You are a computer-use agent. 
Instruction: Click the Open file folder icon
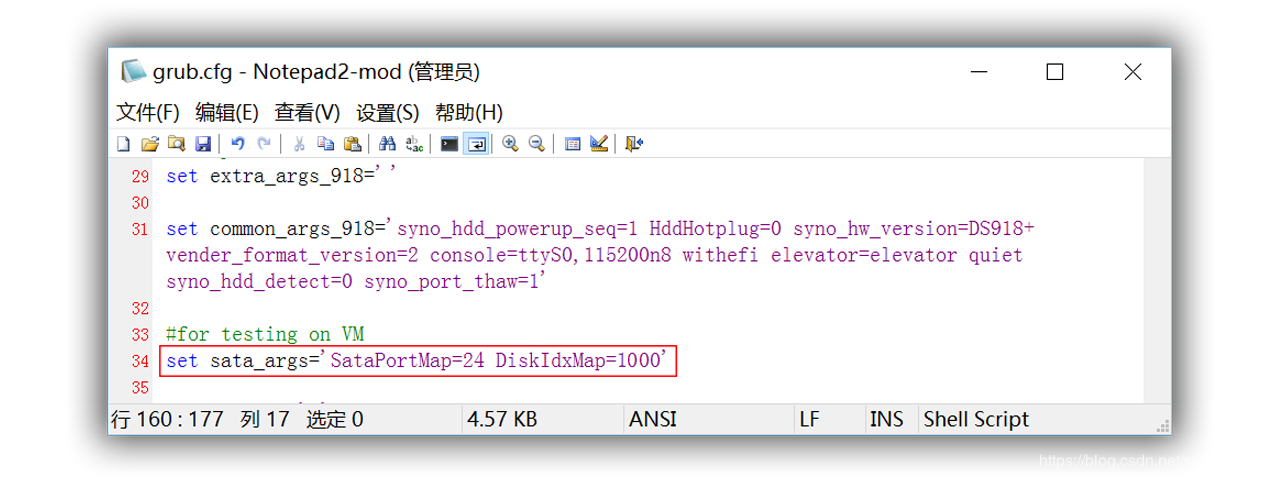pos(150,144)
